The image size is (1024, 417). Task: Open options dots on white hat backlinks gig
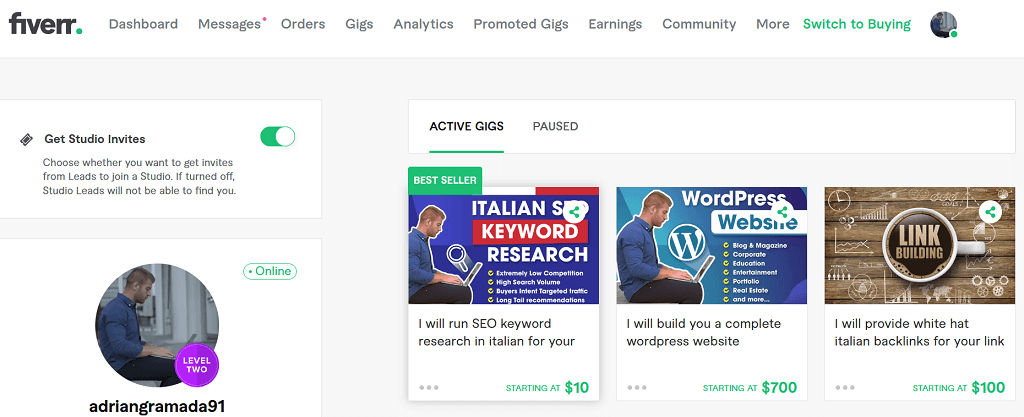point(845,387)
